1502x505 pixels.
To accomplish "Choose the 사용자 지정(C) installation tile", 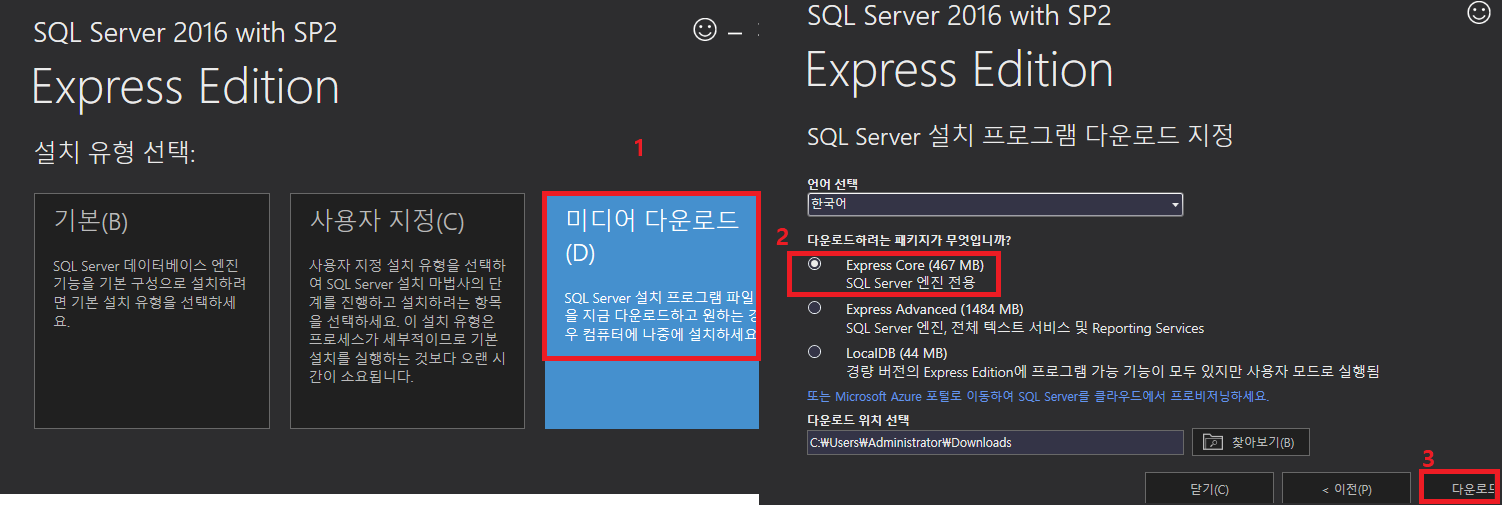I will pyautogui.click(x=408, y=311).
